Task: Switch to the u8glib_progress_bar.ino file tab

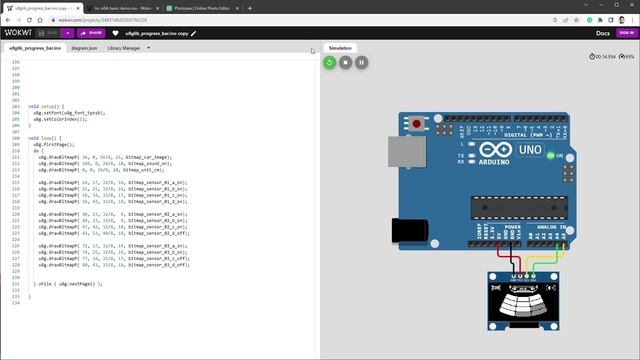Action: [35, 48]
